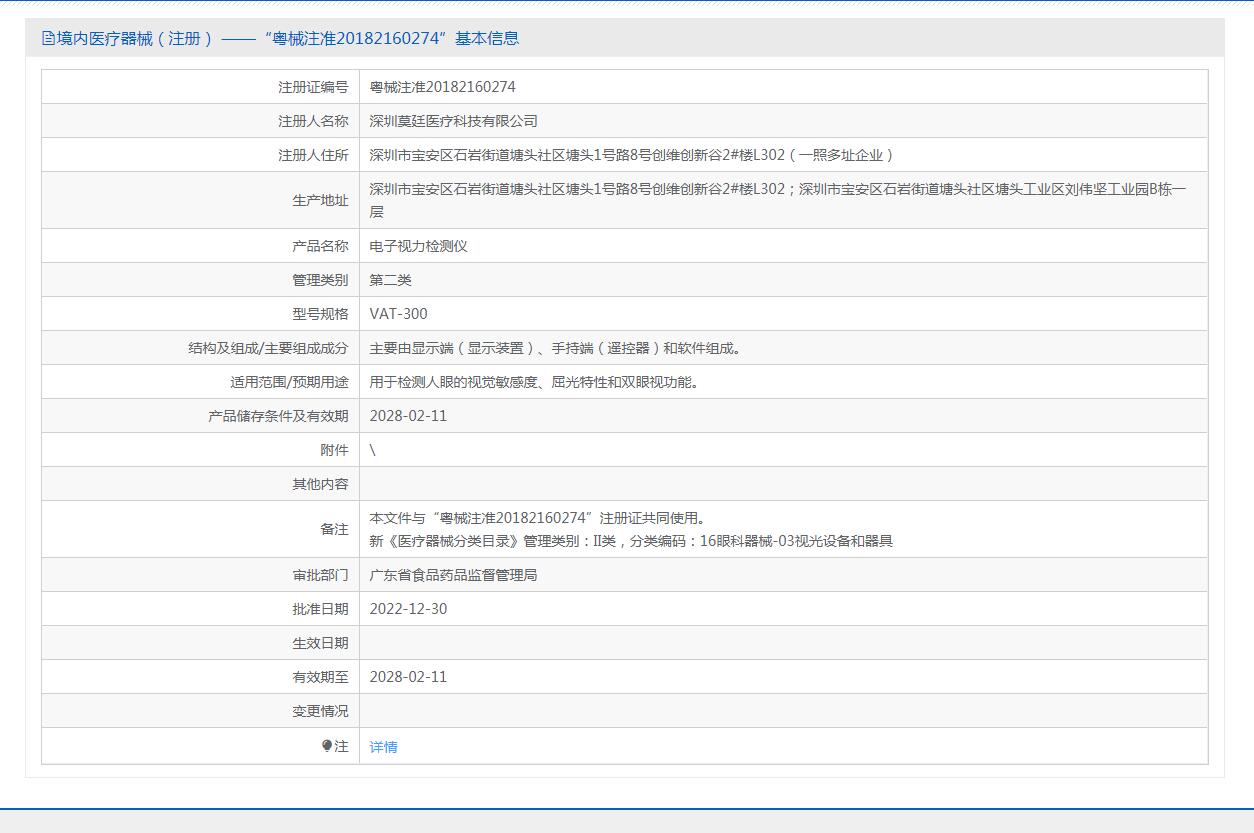The height and width of the screenshot is (833, 1254).
Task: Select the approval date 2022-12-30
Action: click(408, 609)
